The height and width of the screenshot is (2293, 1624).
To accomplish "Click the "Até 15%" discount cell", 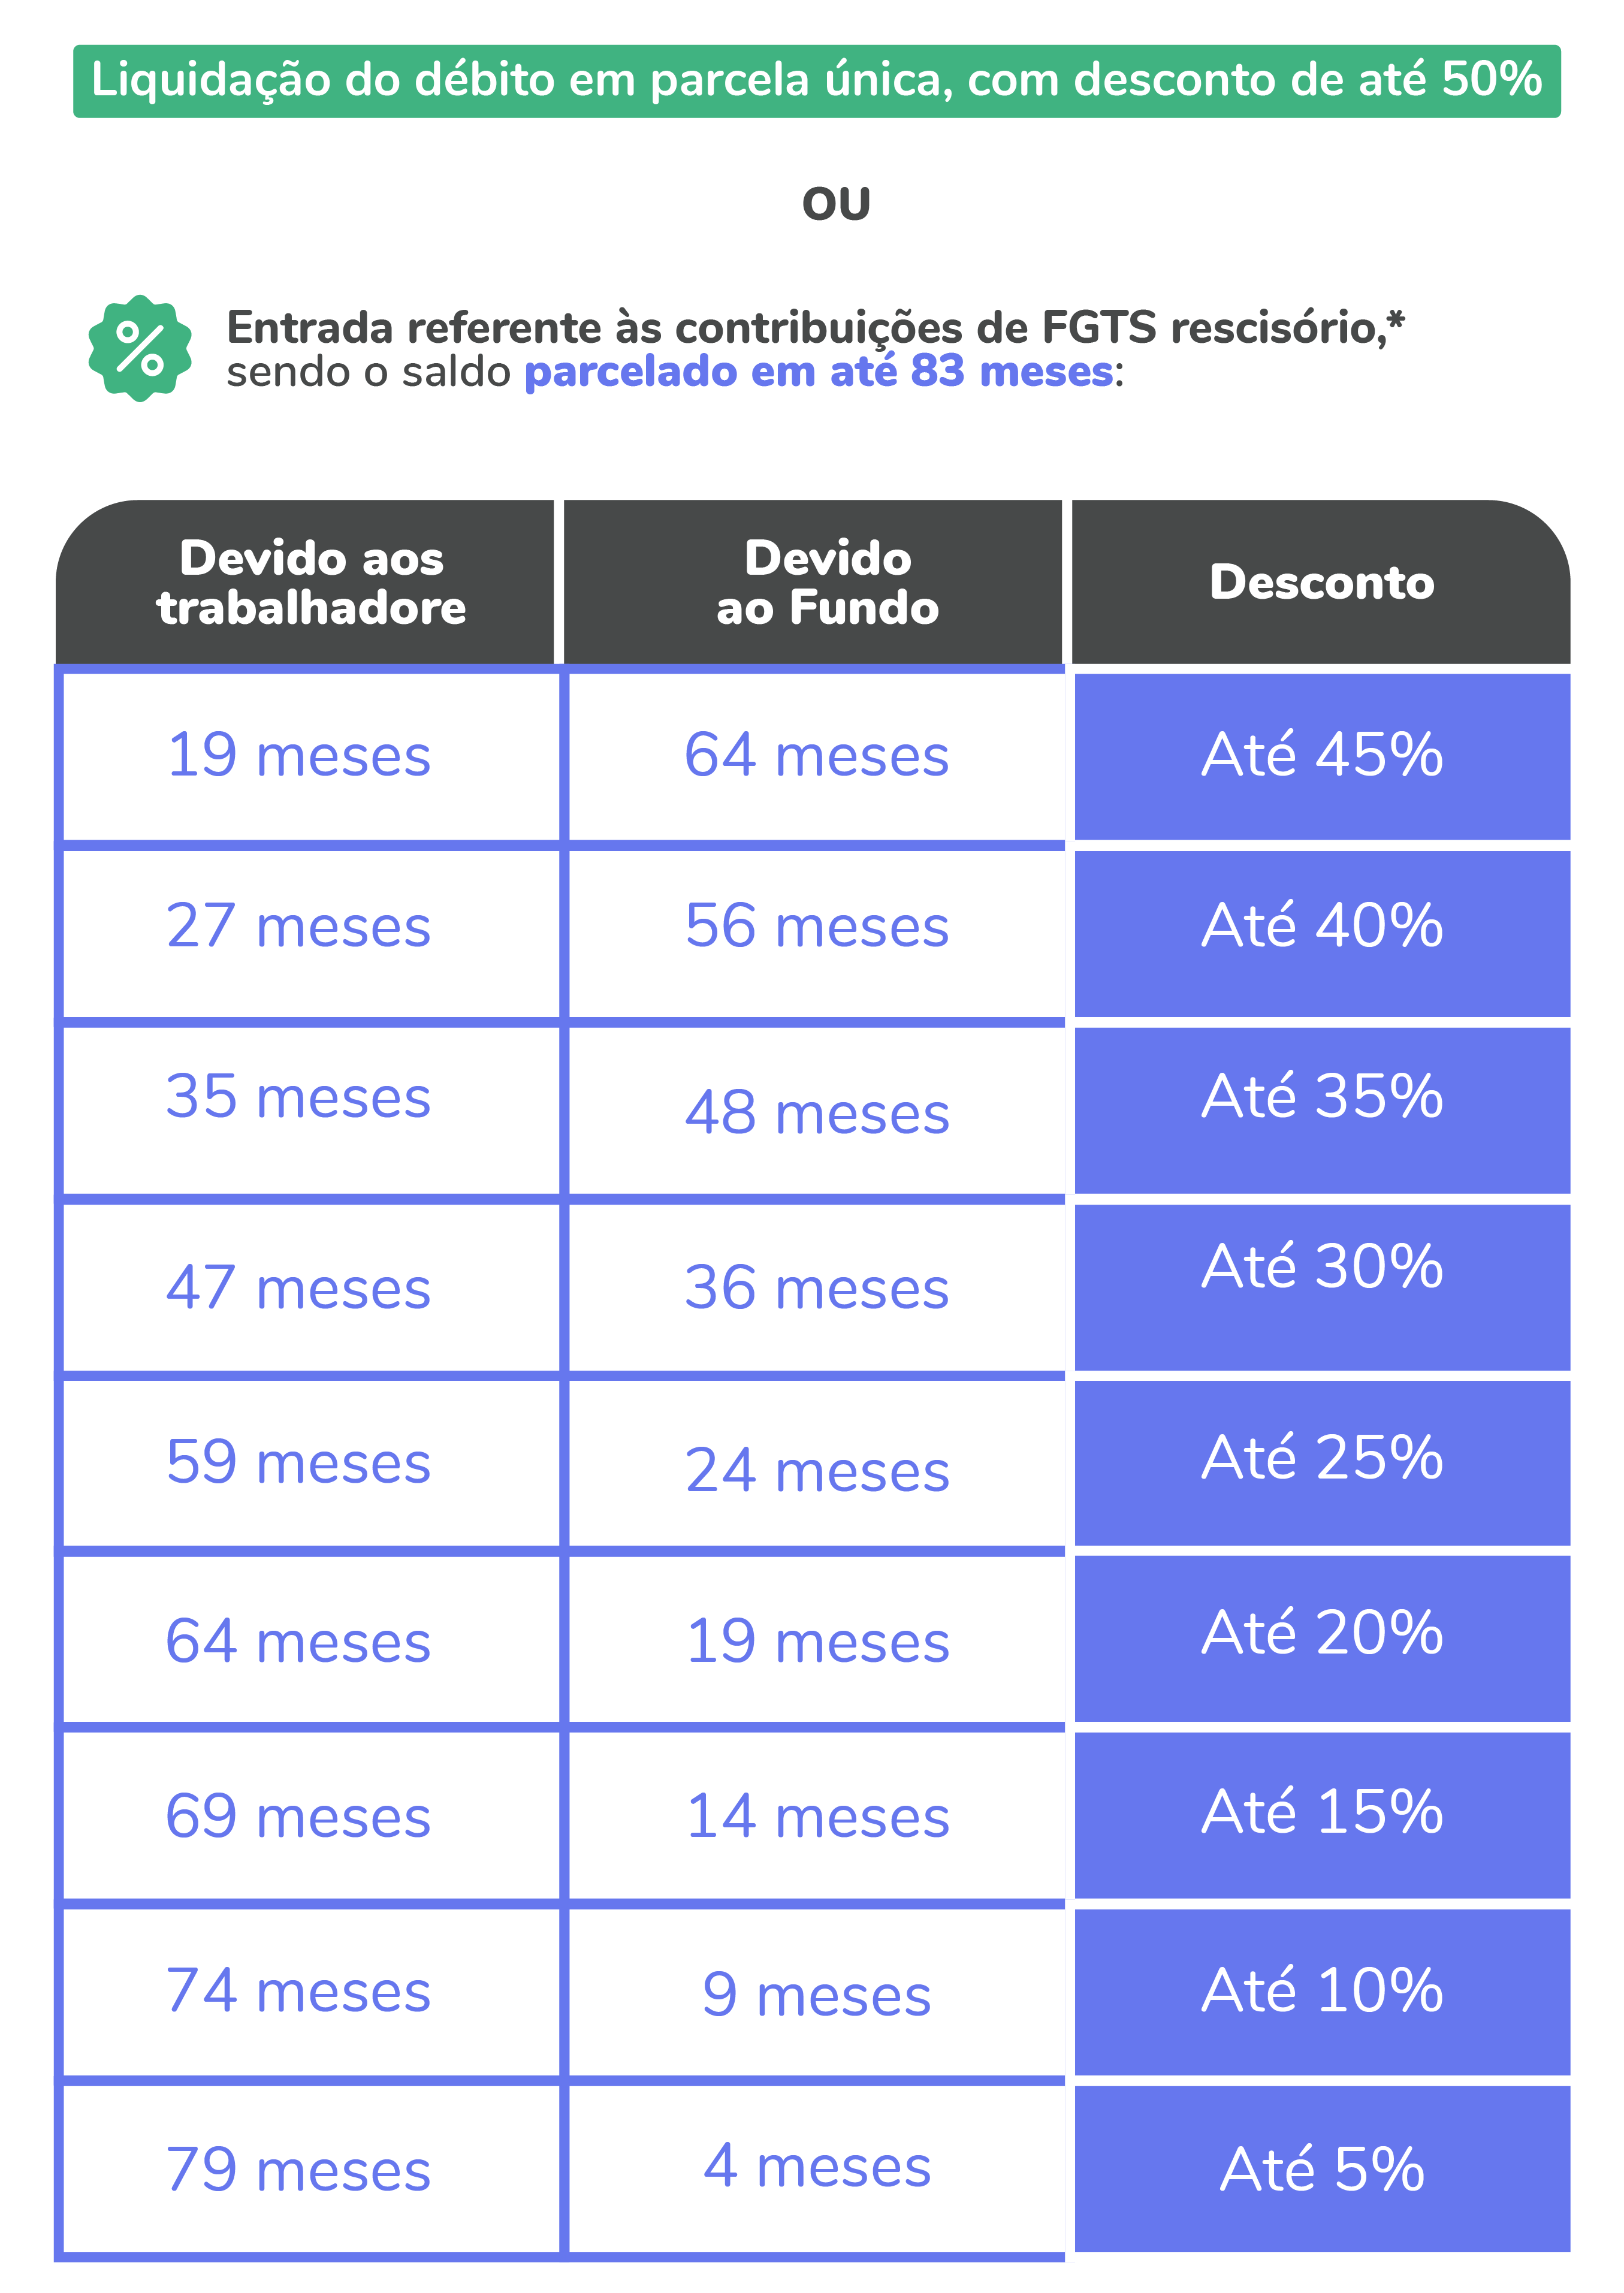I will point(1321,1814).
